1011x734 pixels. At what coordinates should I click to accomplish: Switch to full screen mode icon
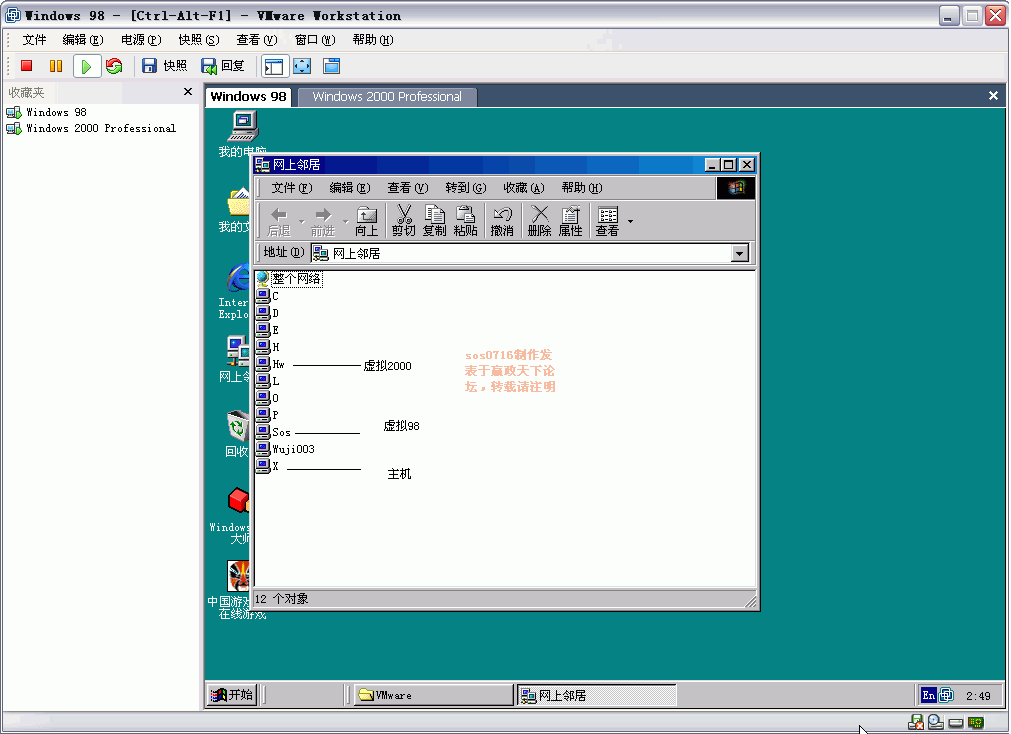pos(302,66)
